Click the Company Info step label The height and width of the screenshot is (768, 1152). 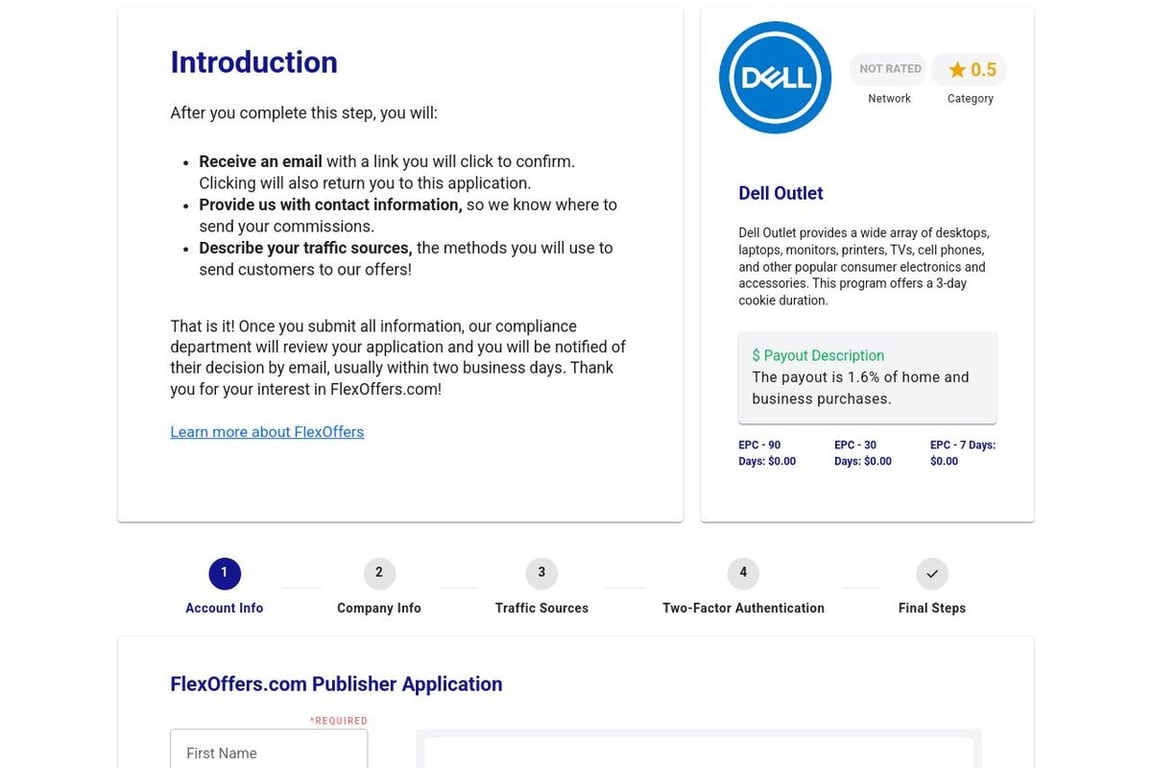[379, 608]
